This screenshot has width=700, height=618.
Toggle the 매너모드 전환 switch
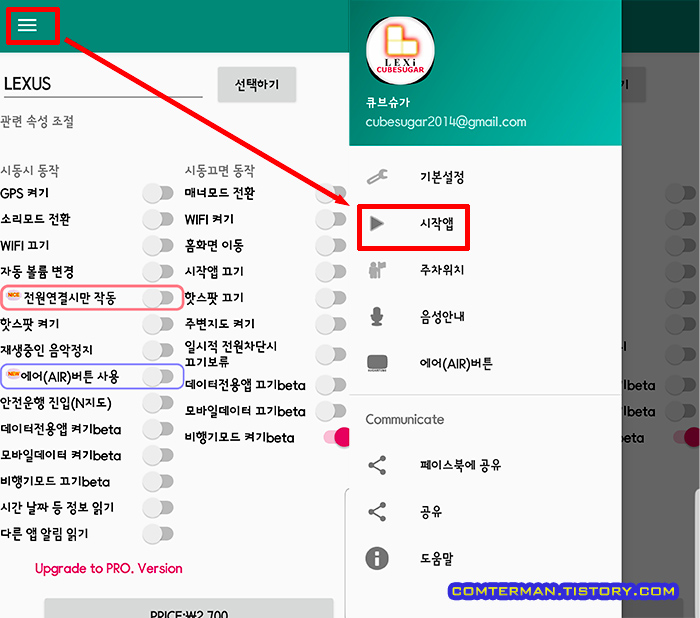point(331,193)
